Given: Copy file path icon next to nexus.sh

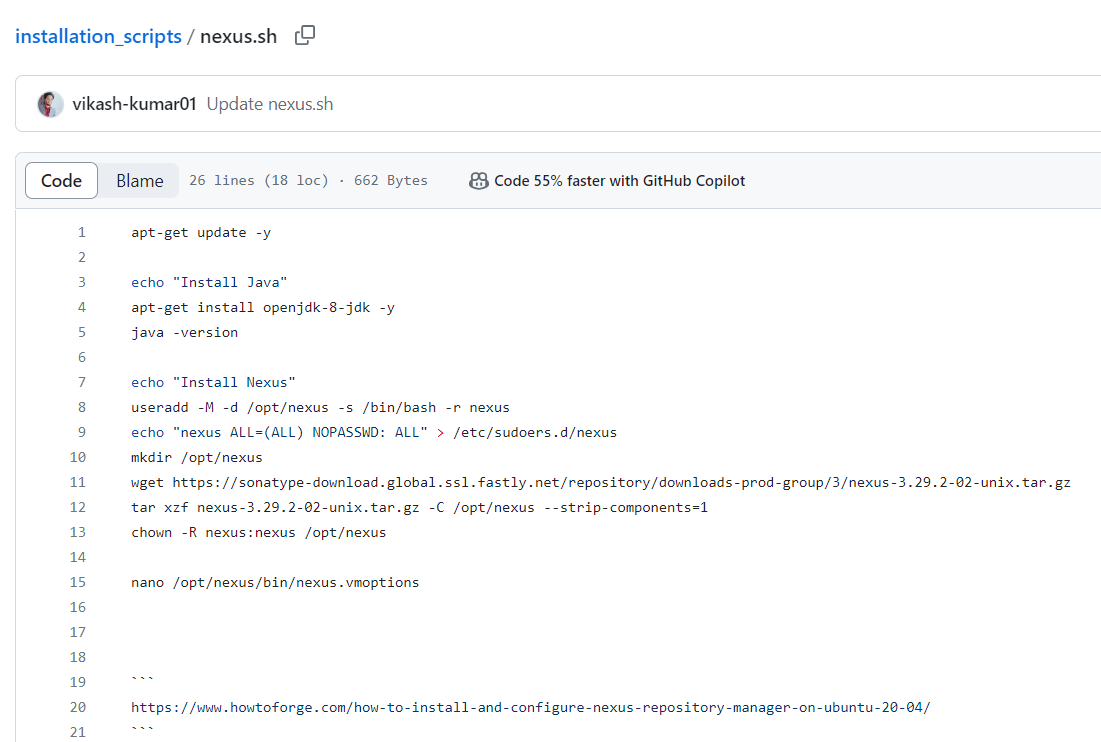Looking at the screenshot, I should [305, 35].
